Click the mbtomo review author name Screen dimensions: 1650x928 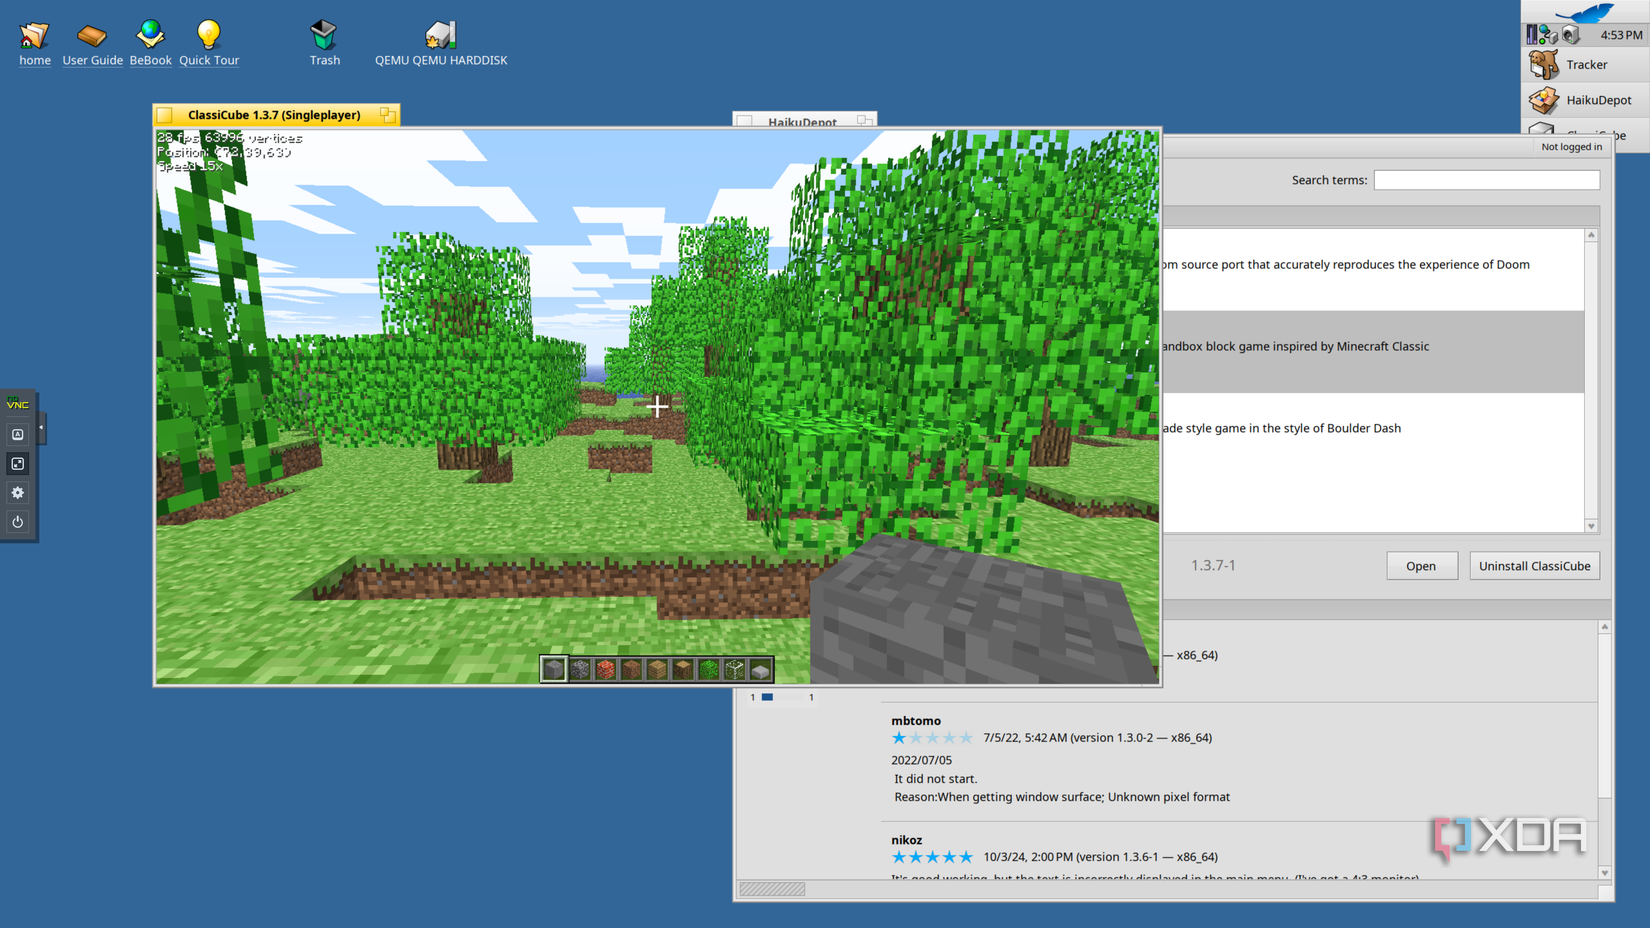[916, 720]
